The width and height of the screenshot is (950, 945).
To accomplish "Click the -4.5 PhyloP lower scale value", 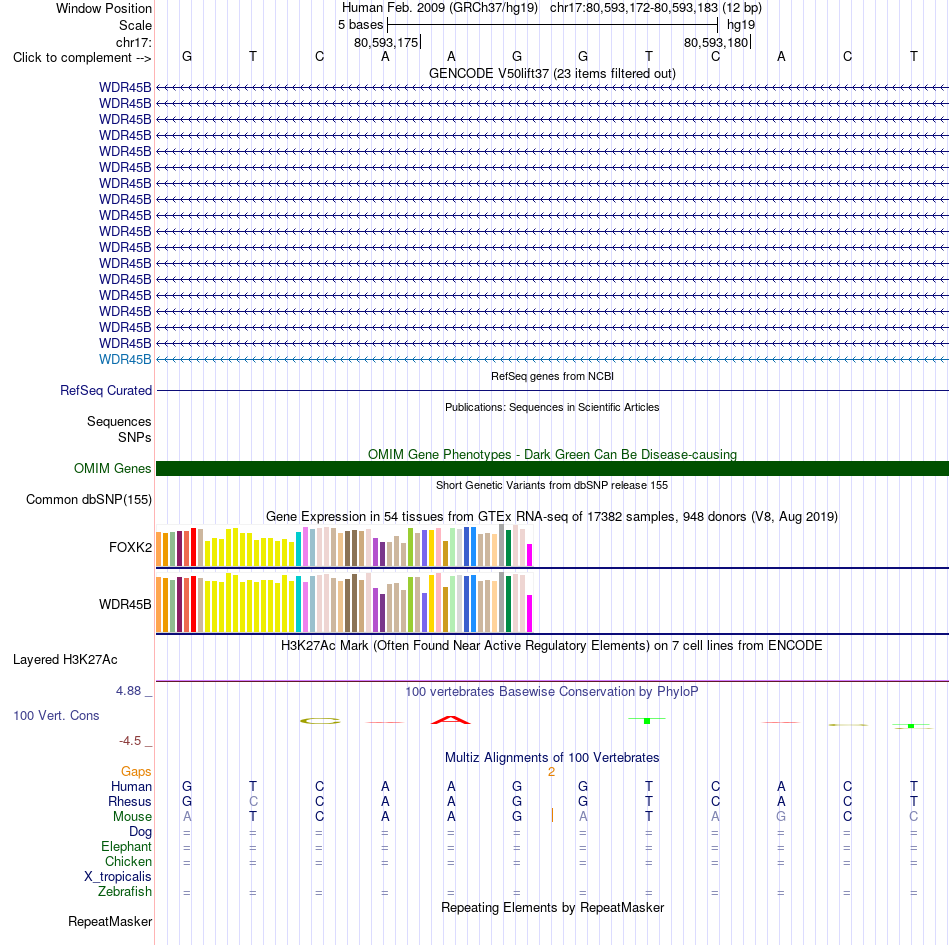I will [x=130, y=741].
